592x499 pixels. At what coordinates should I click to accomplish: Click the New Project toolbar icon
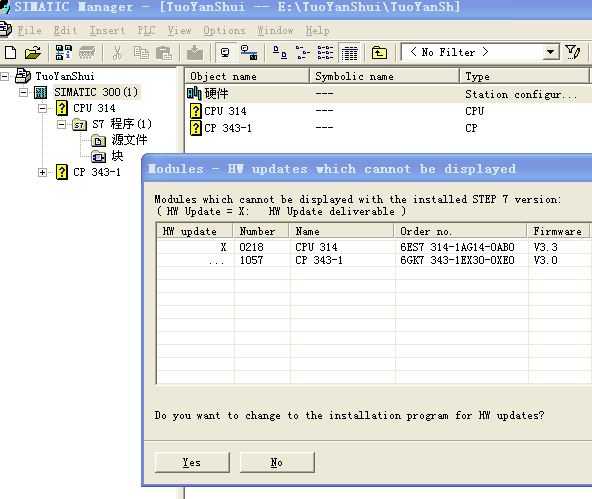(10, 52)
